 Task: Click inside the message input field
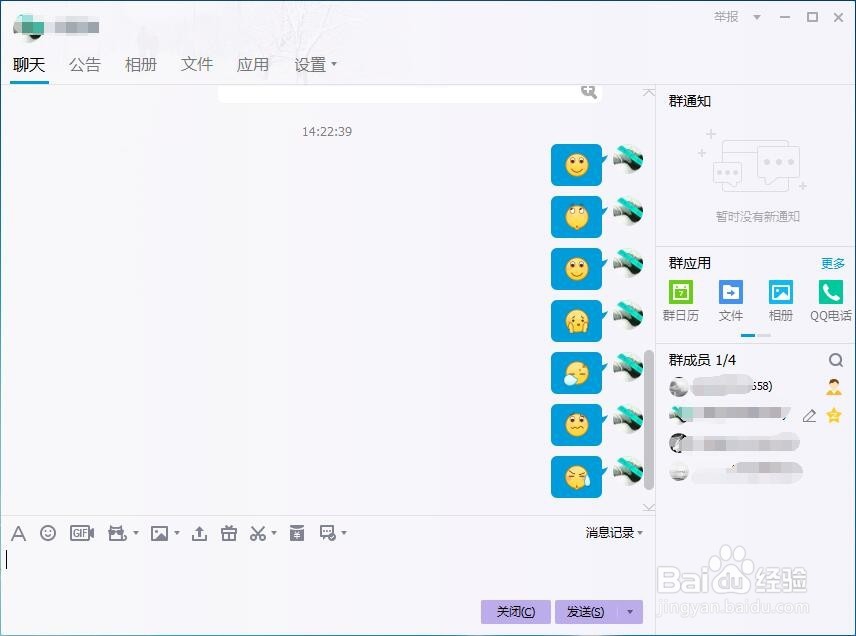click(x=300, y=565)
